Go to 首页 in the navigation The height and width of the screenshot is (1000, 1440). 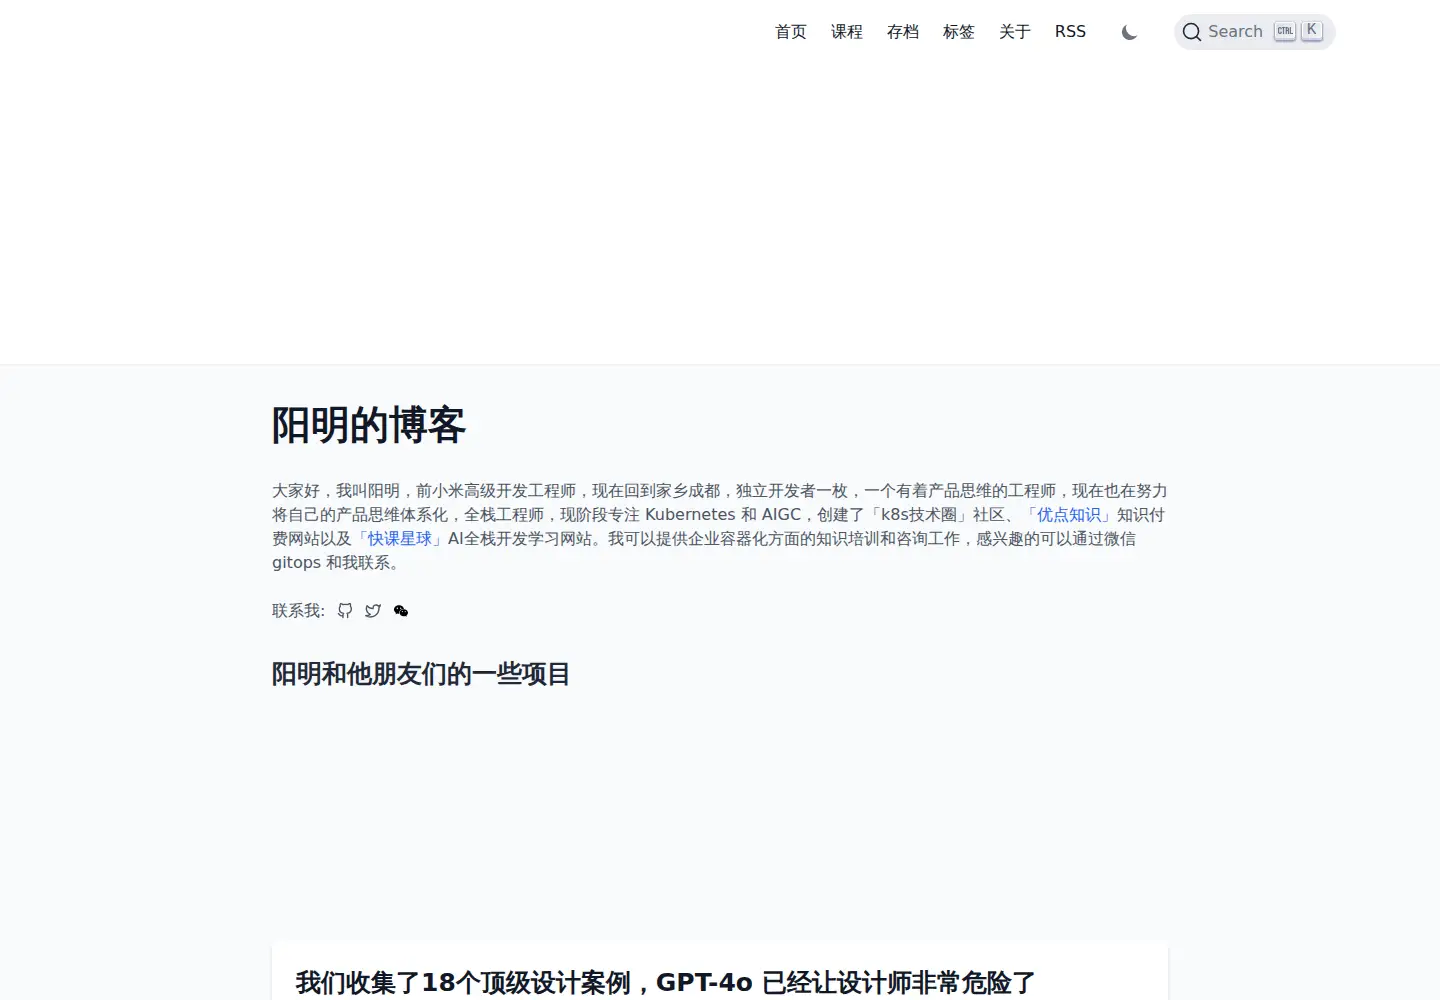coord(791,32)
